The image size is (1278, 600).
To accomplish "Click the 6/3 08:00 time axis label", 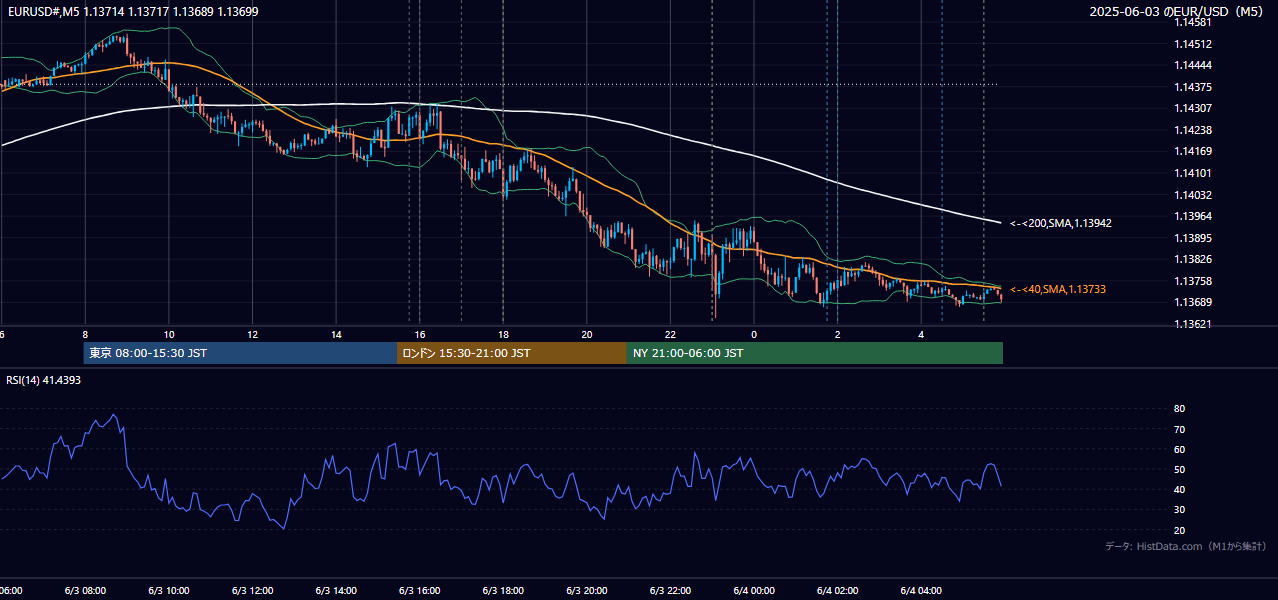I will coord(85,591).
